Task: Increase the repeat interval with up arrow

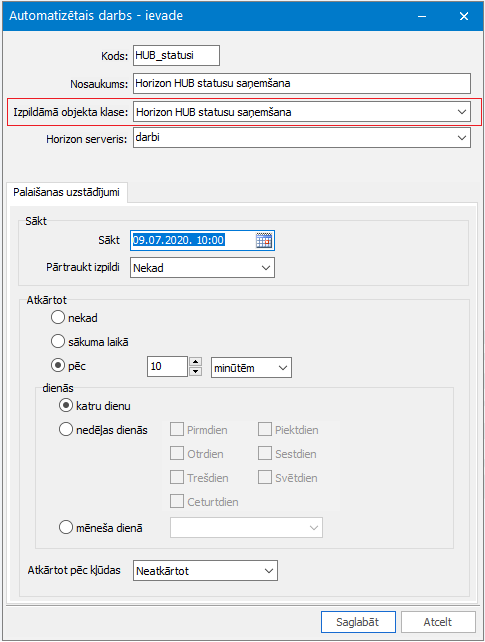Action: 196,362
